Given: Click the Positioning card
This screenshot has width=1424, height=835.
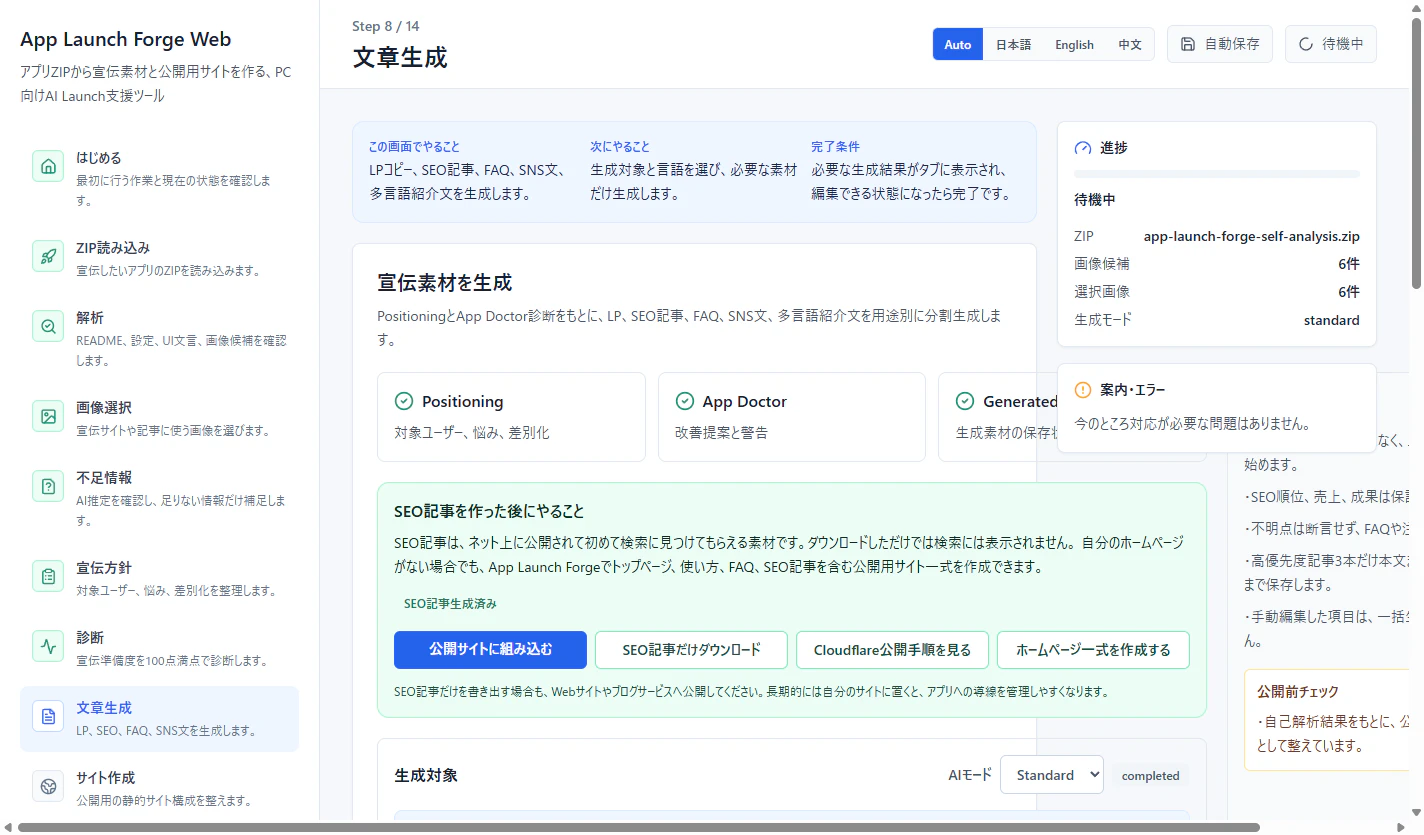Looking at the screenshot, I should (x=511, y=417).
